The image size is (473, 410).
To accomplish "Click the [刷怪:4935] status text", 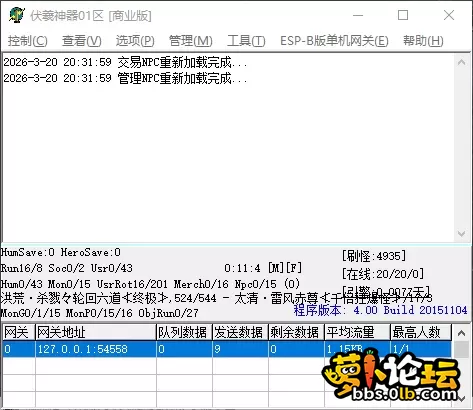I will click(x=374, y=256).
